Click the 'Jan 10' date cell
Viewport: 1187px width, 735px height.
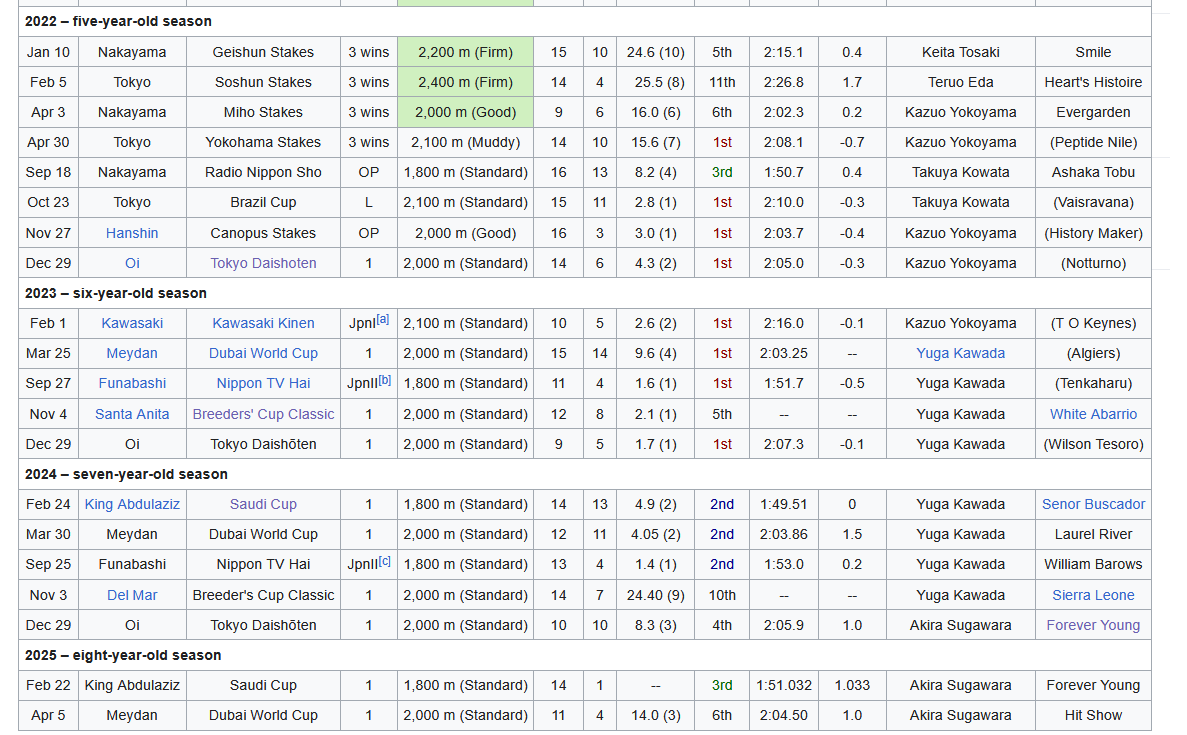pyautogui.click(x=48, y=52)
